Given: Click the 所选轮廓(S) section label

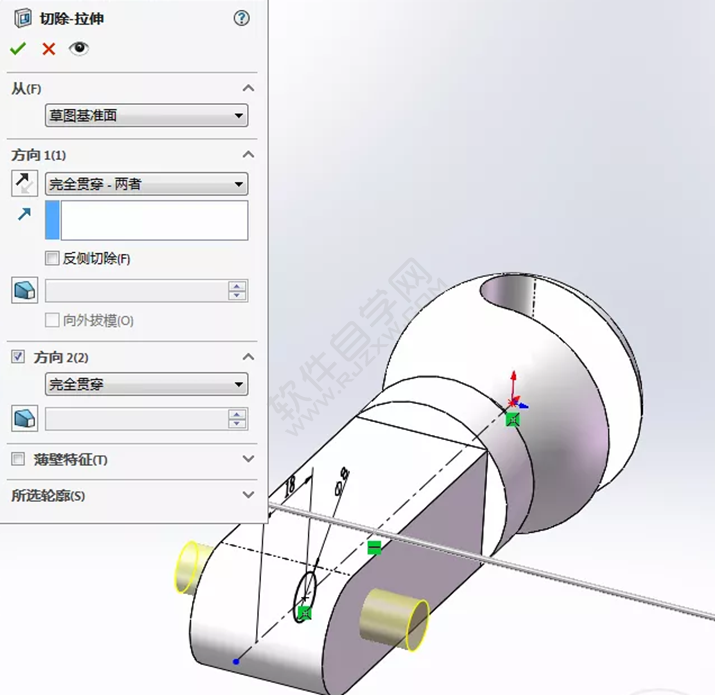Looking at the screenshot, I should tap(48, 496).
